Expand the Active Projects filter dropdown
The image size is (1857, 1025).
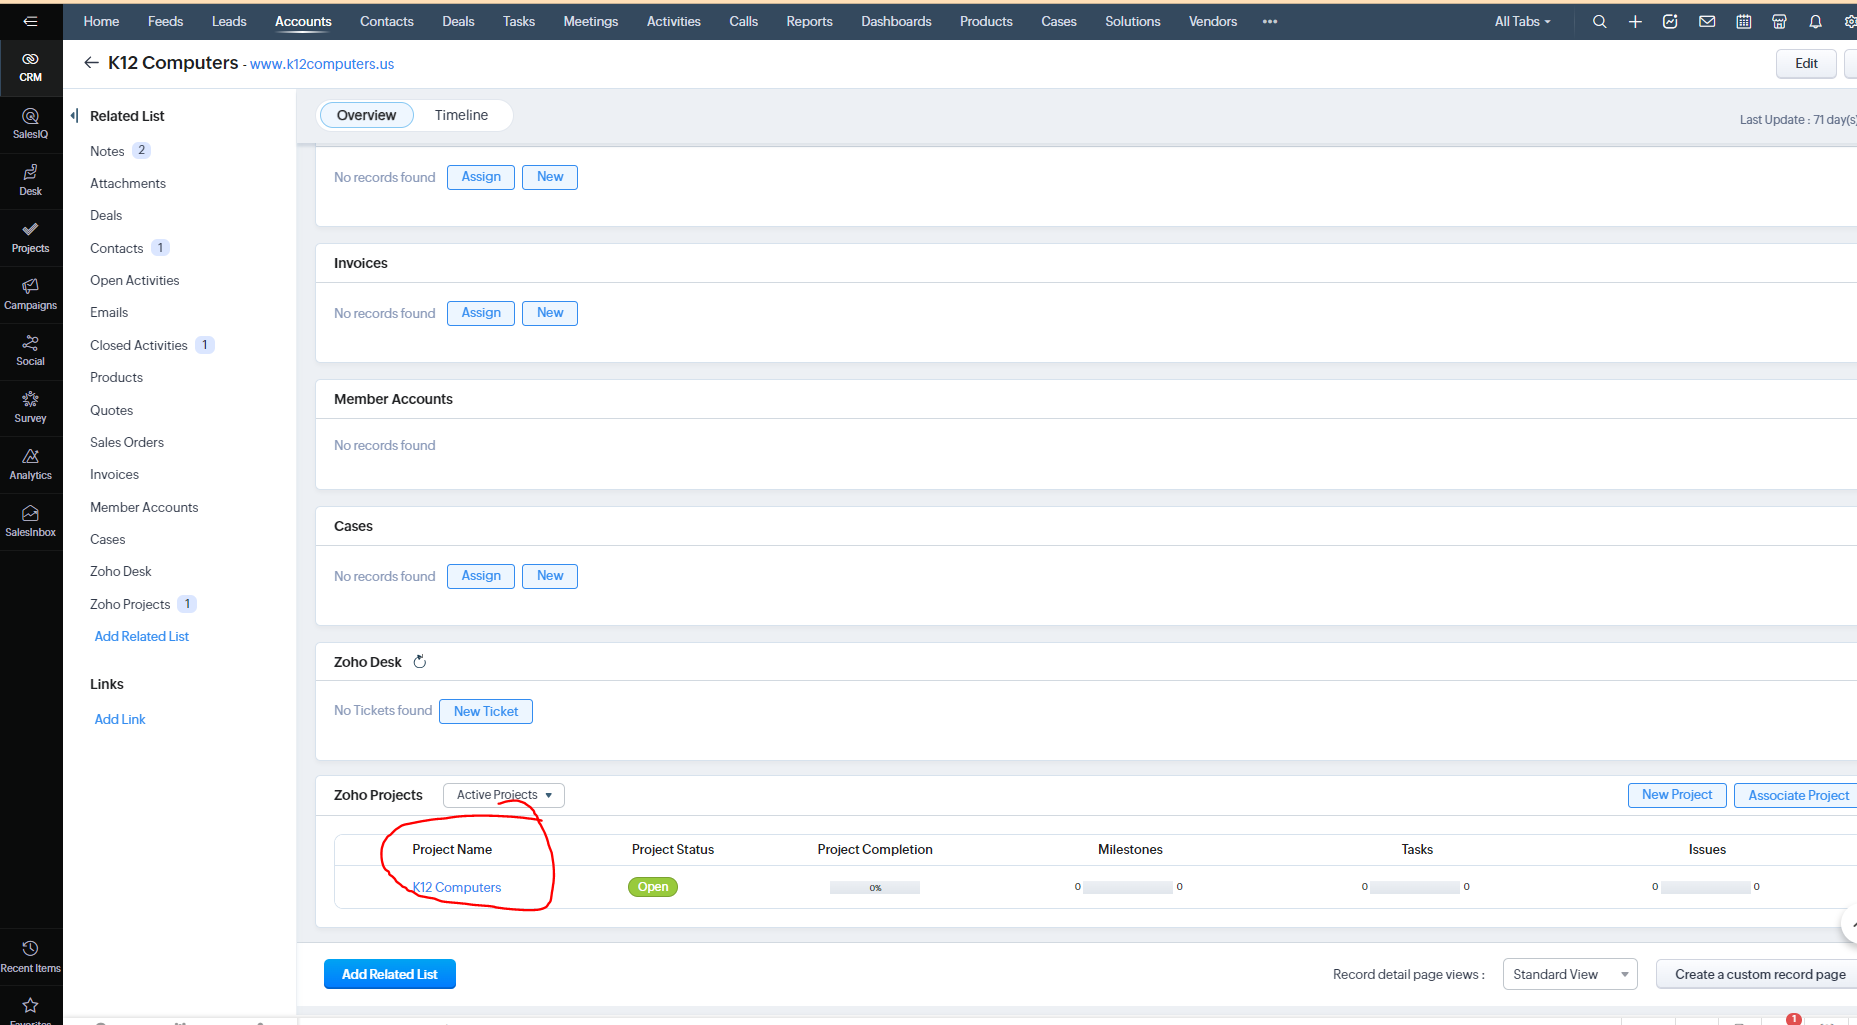coord(504,795)
